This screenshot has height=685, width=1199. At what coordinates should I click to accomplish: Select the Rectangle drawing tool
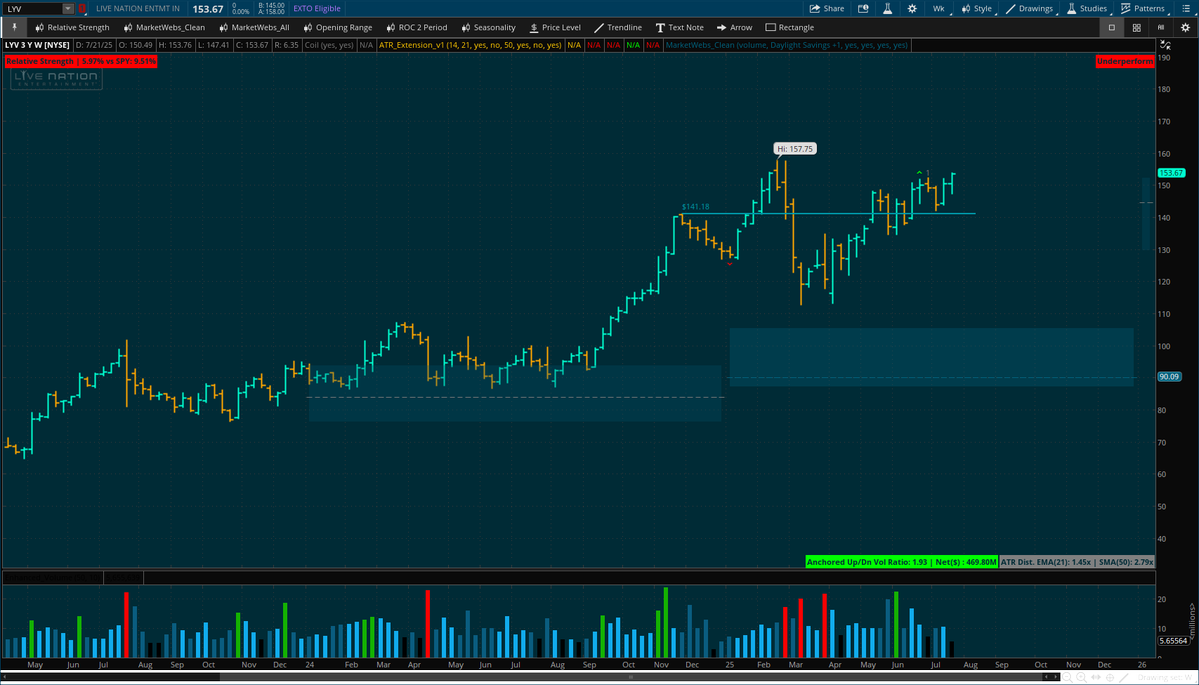coord(789,28)
